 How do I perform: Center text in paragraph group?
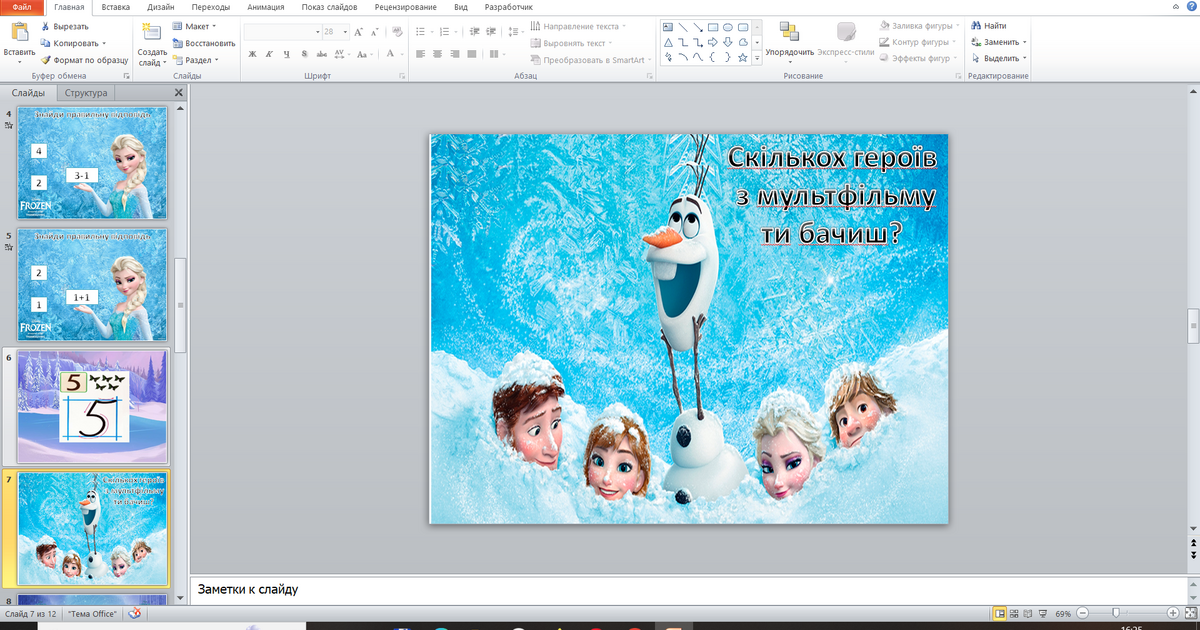click(437, 54)
